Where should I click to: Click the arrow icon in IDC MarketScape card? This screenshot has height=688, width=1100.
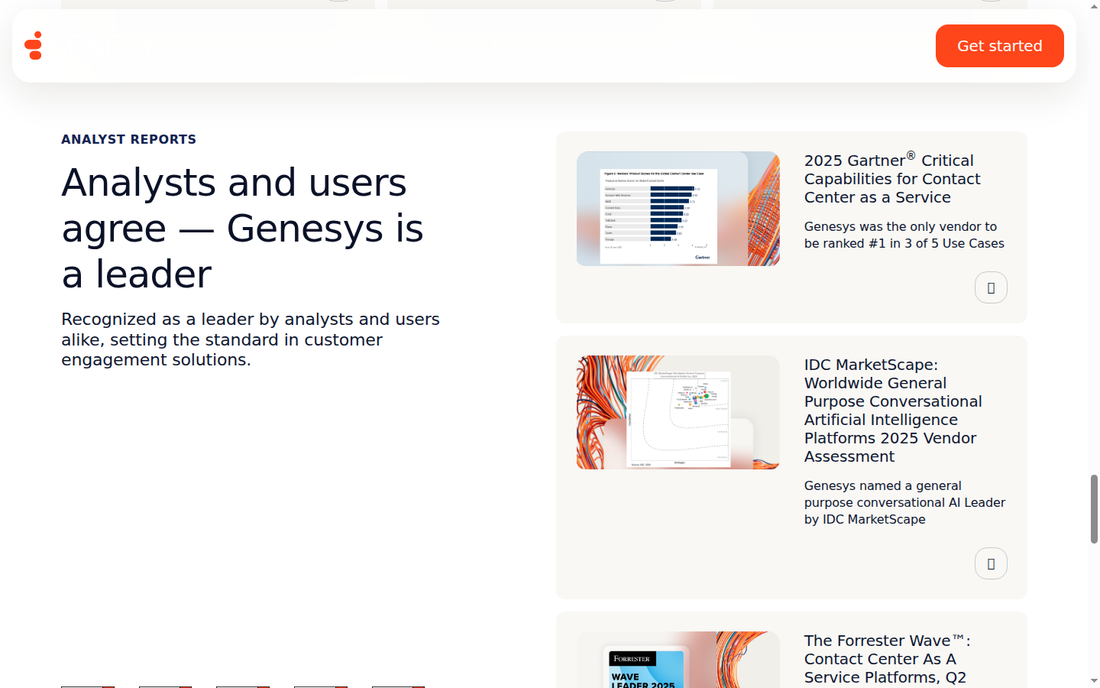[991, 563]
